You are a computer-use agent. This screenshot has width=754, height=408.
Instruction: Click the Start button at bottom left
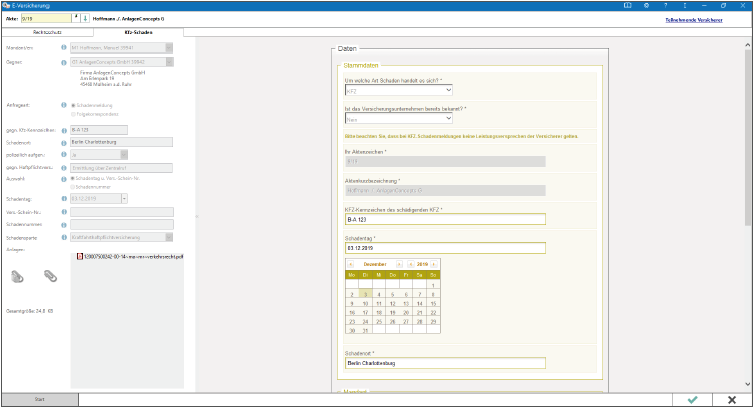[39, 399]
